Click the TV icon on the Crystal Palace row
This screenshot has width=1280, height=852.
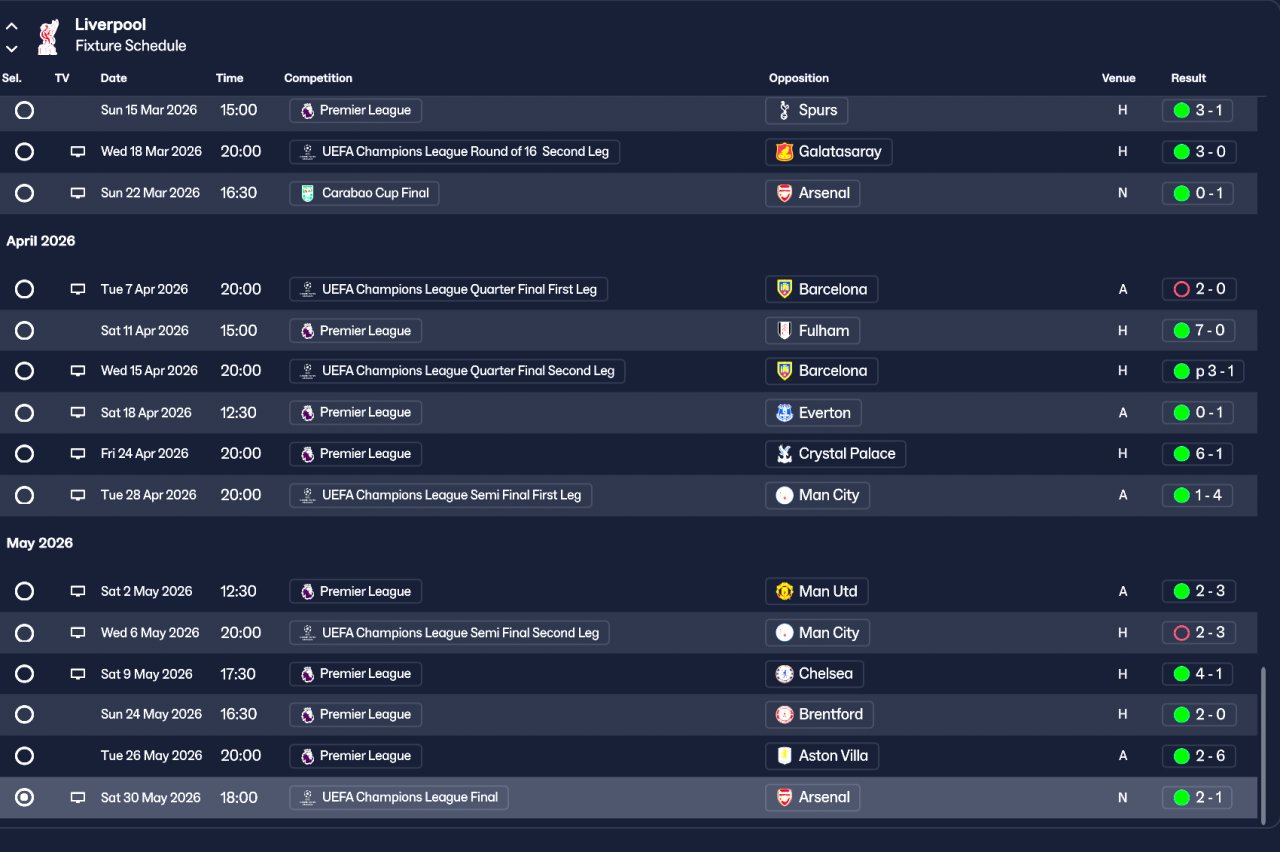[78, 454]
